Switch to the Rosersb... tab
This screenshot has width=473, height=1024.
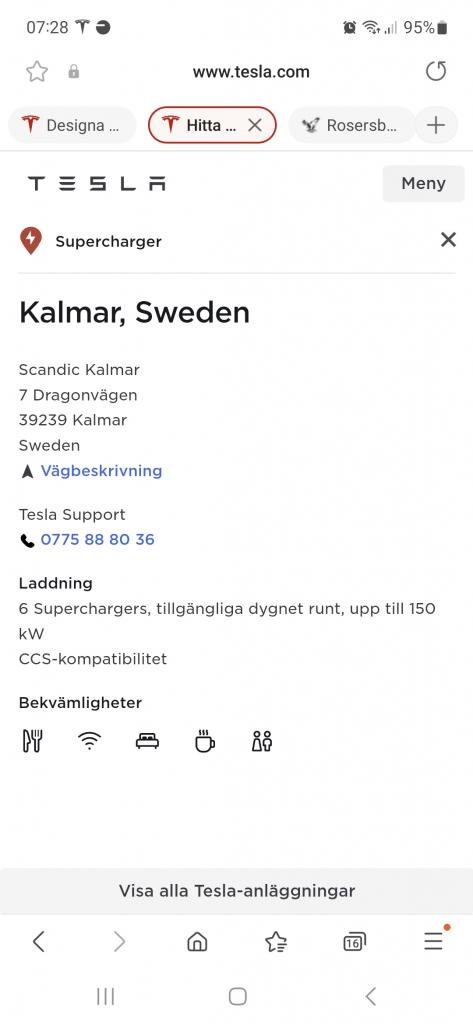click(351, 125)
